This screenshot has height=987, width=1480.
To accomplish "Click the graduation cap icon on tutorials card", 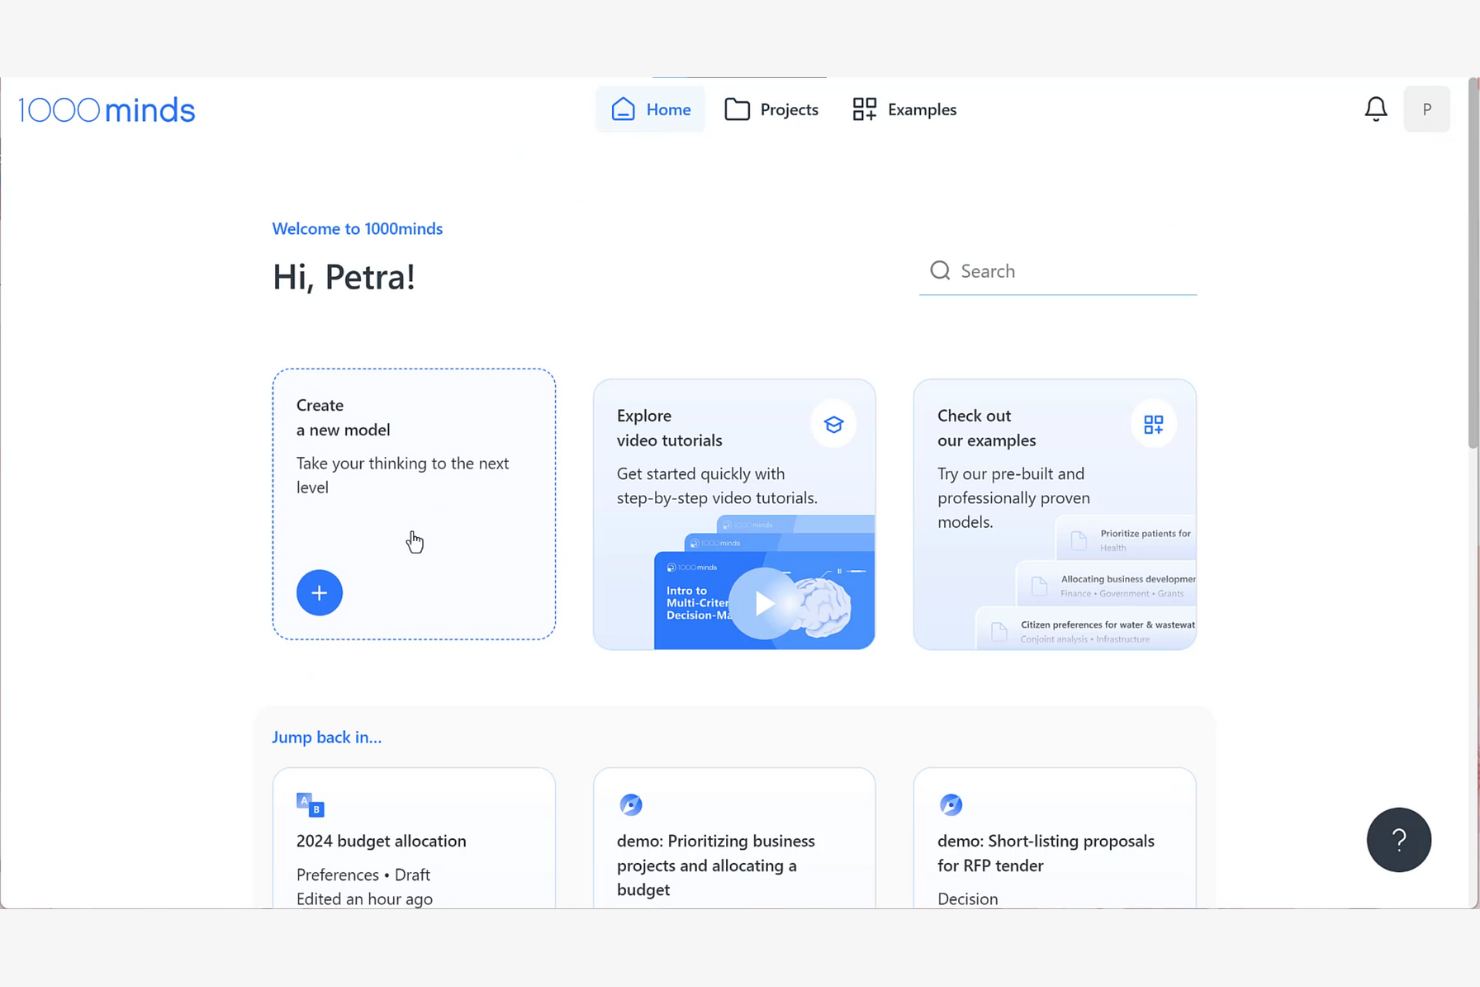I will coord(833,424).
